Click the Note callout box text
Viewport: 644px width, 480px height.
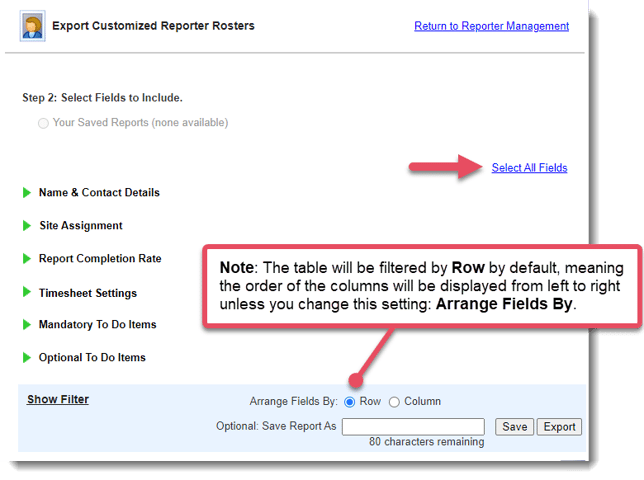click(422, 288)
